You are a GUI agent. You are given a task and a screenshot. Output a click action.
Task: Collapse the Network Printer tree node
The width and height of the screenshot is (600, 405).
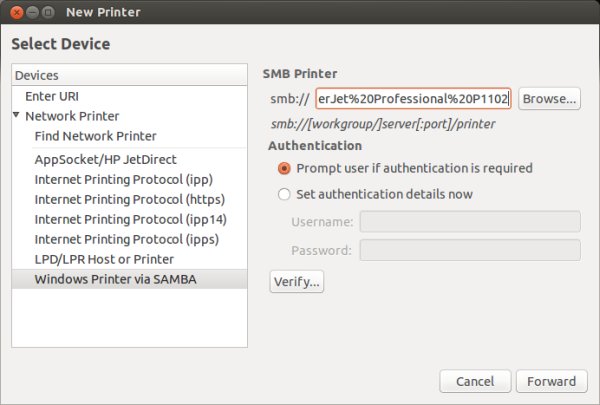17,115
